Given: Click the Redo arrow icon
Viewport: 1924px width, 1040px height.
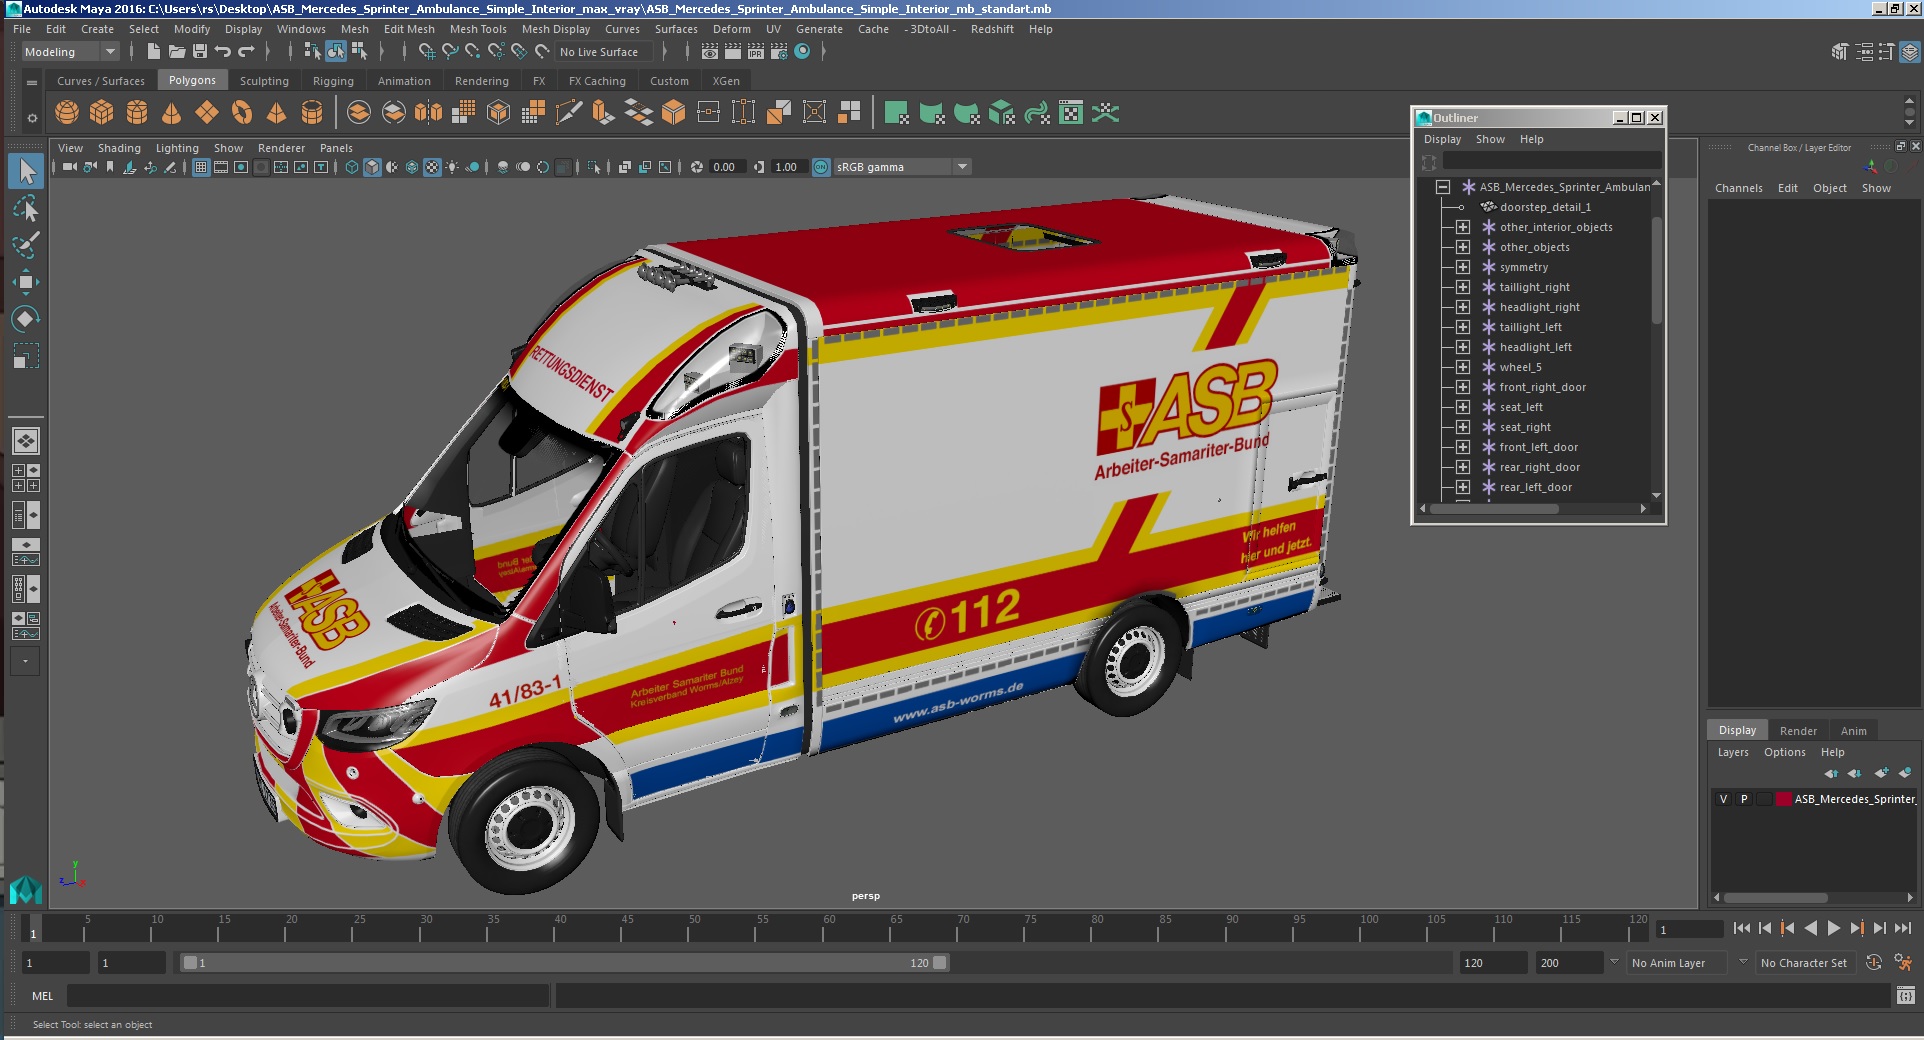Looking at the screenshot, I should [246, 51].
